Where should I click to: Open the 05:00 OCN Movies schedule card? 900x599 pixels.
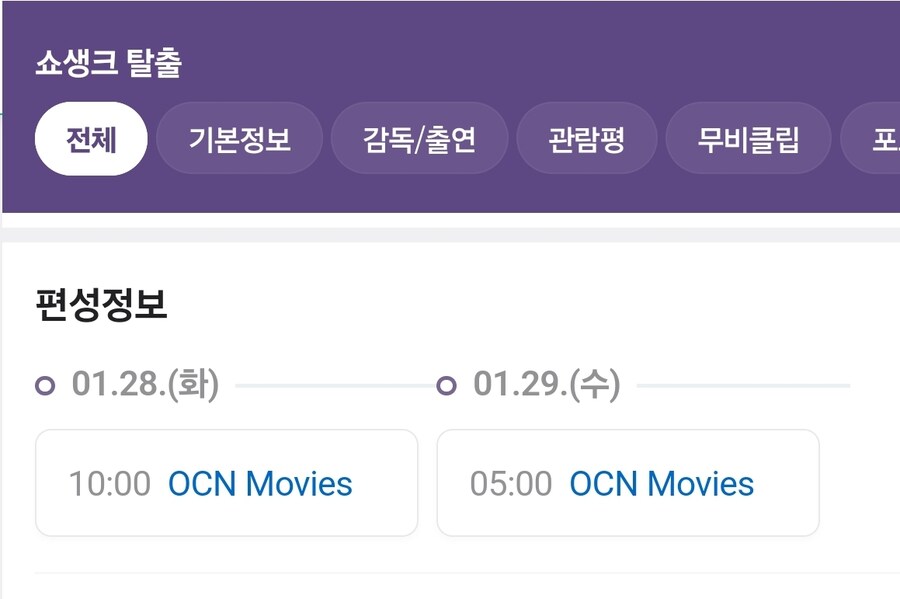tap(628, 483)
